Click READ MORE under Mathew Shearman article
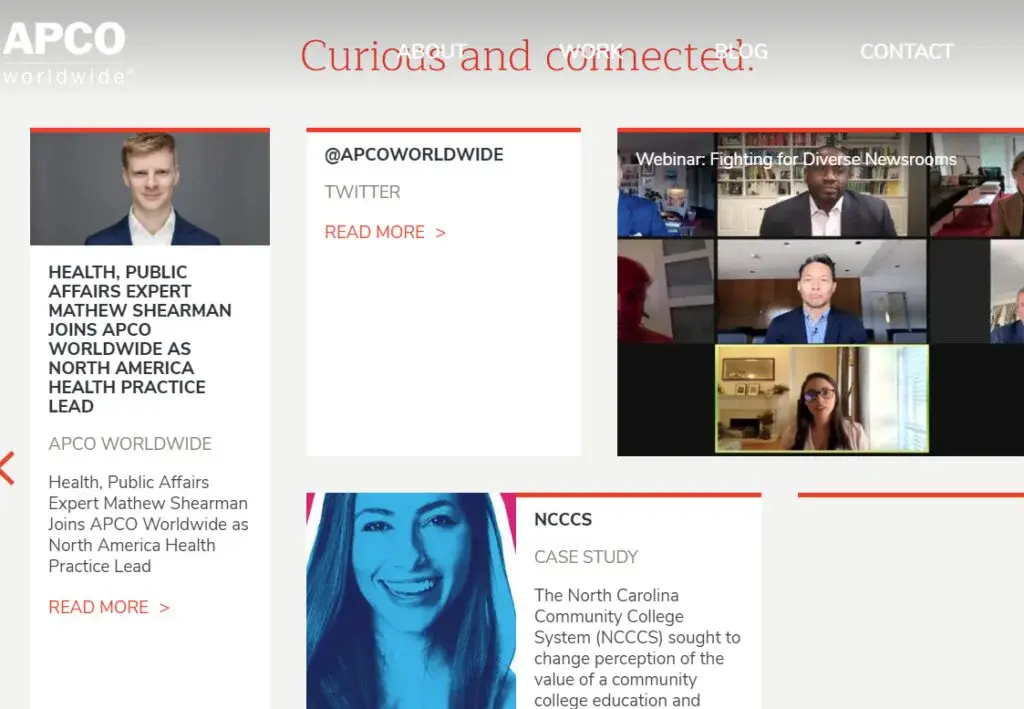1024x709 pixels. click(109, 607)
